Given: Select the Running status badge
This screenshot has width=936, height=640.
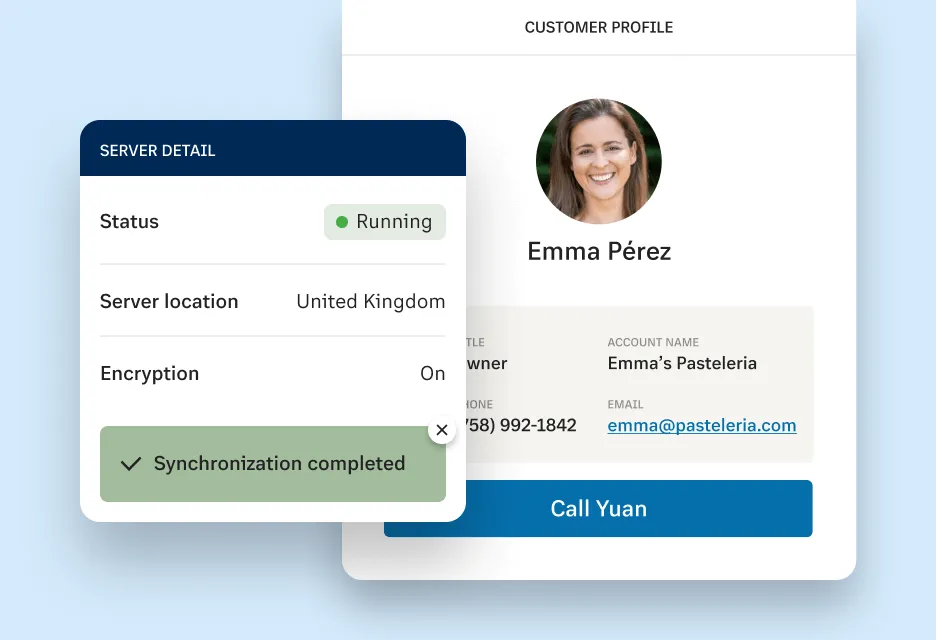Looking at the screenshot, I should 385,222.
